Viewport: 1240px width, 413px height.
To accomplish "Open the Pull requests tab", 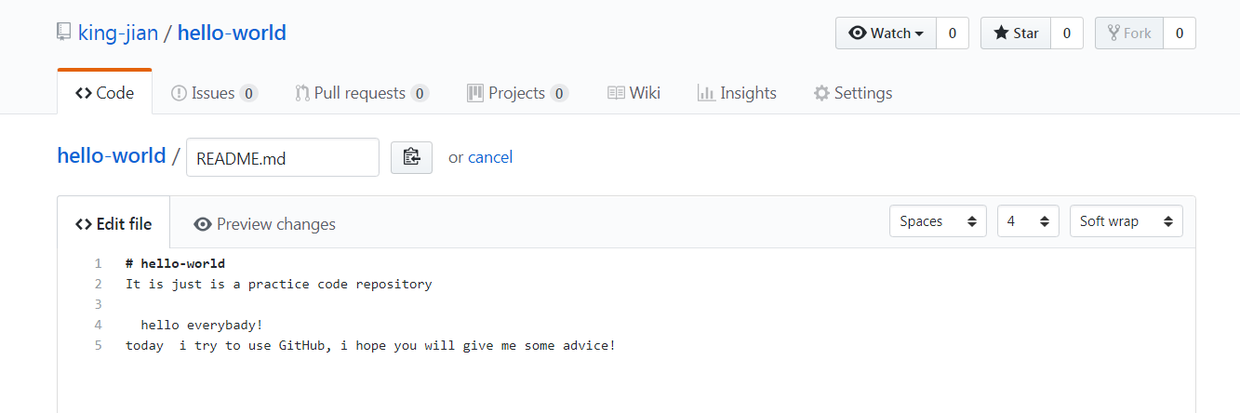I will pyautogui.click(x=361, y=93).
